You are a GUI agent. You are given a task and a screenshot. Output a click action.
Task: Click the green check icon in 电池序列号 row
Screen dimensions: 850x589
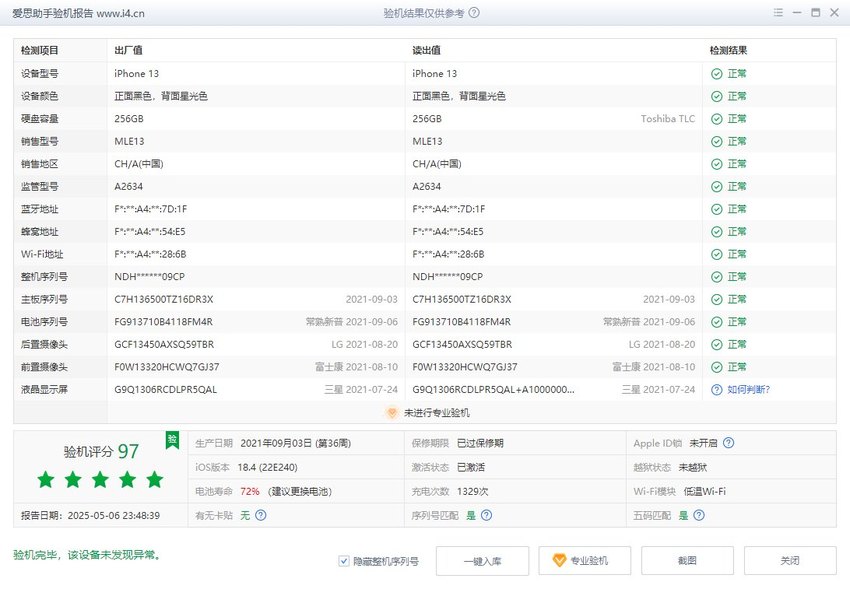coord(717,322)
